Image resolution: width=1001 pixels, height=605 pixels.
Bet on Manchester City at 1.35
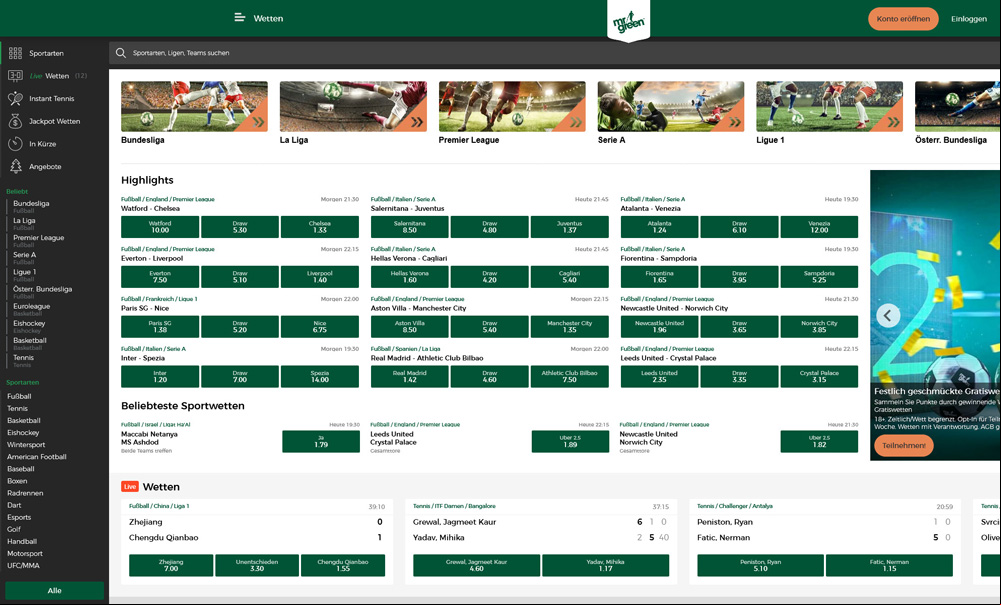click(x=569, y=326)
